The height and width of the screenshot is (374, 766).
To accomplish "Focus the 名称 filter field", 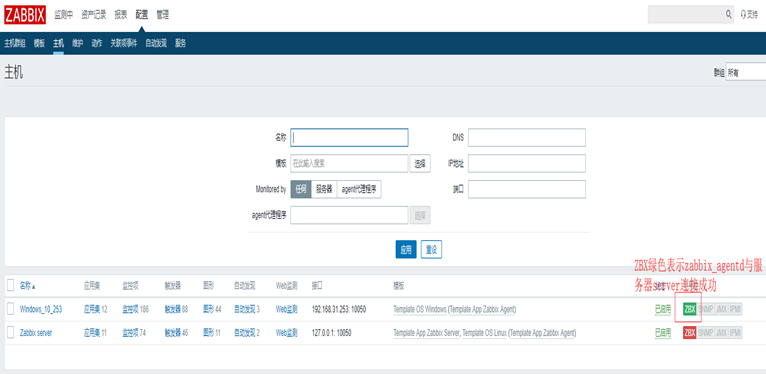I will pos(349,138).
